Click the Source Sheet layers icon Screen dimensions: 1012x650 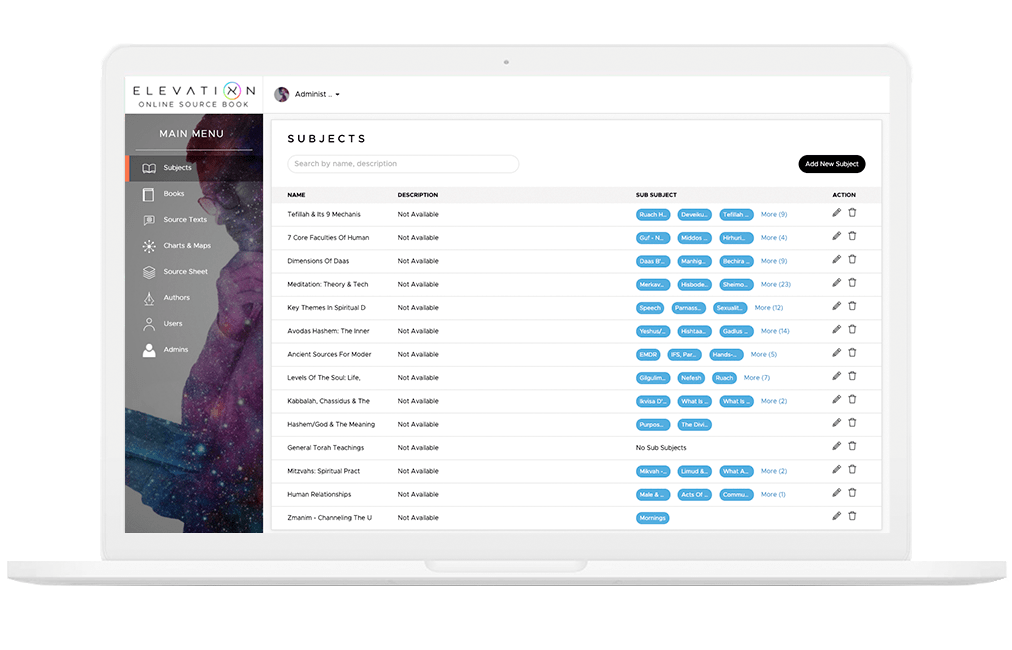click(149, 272)
